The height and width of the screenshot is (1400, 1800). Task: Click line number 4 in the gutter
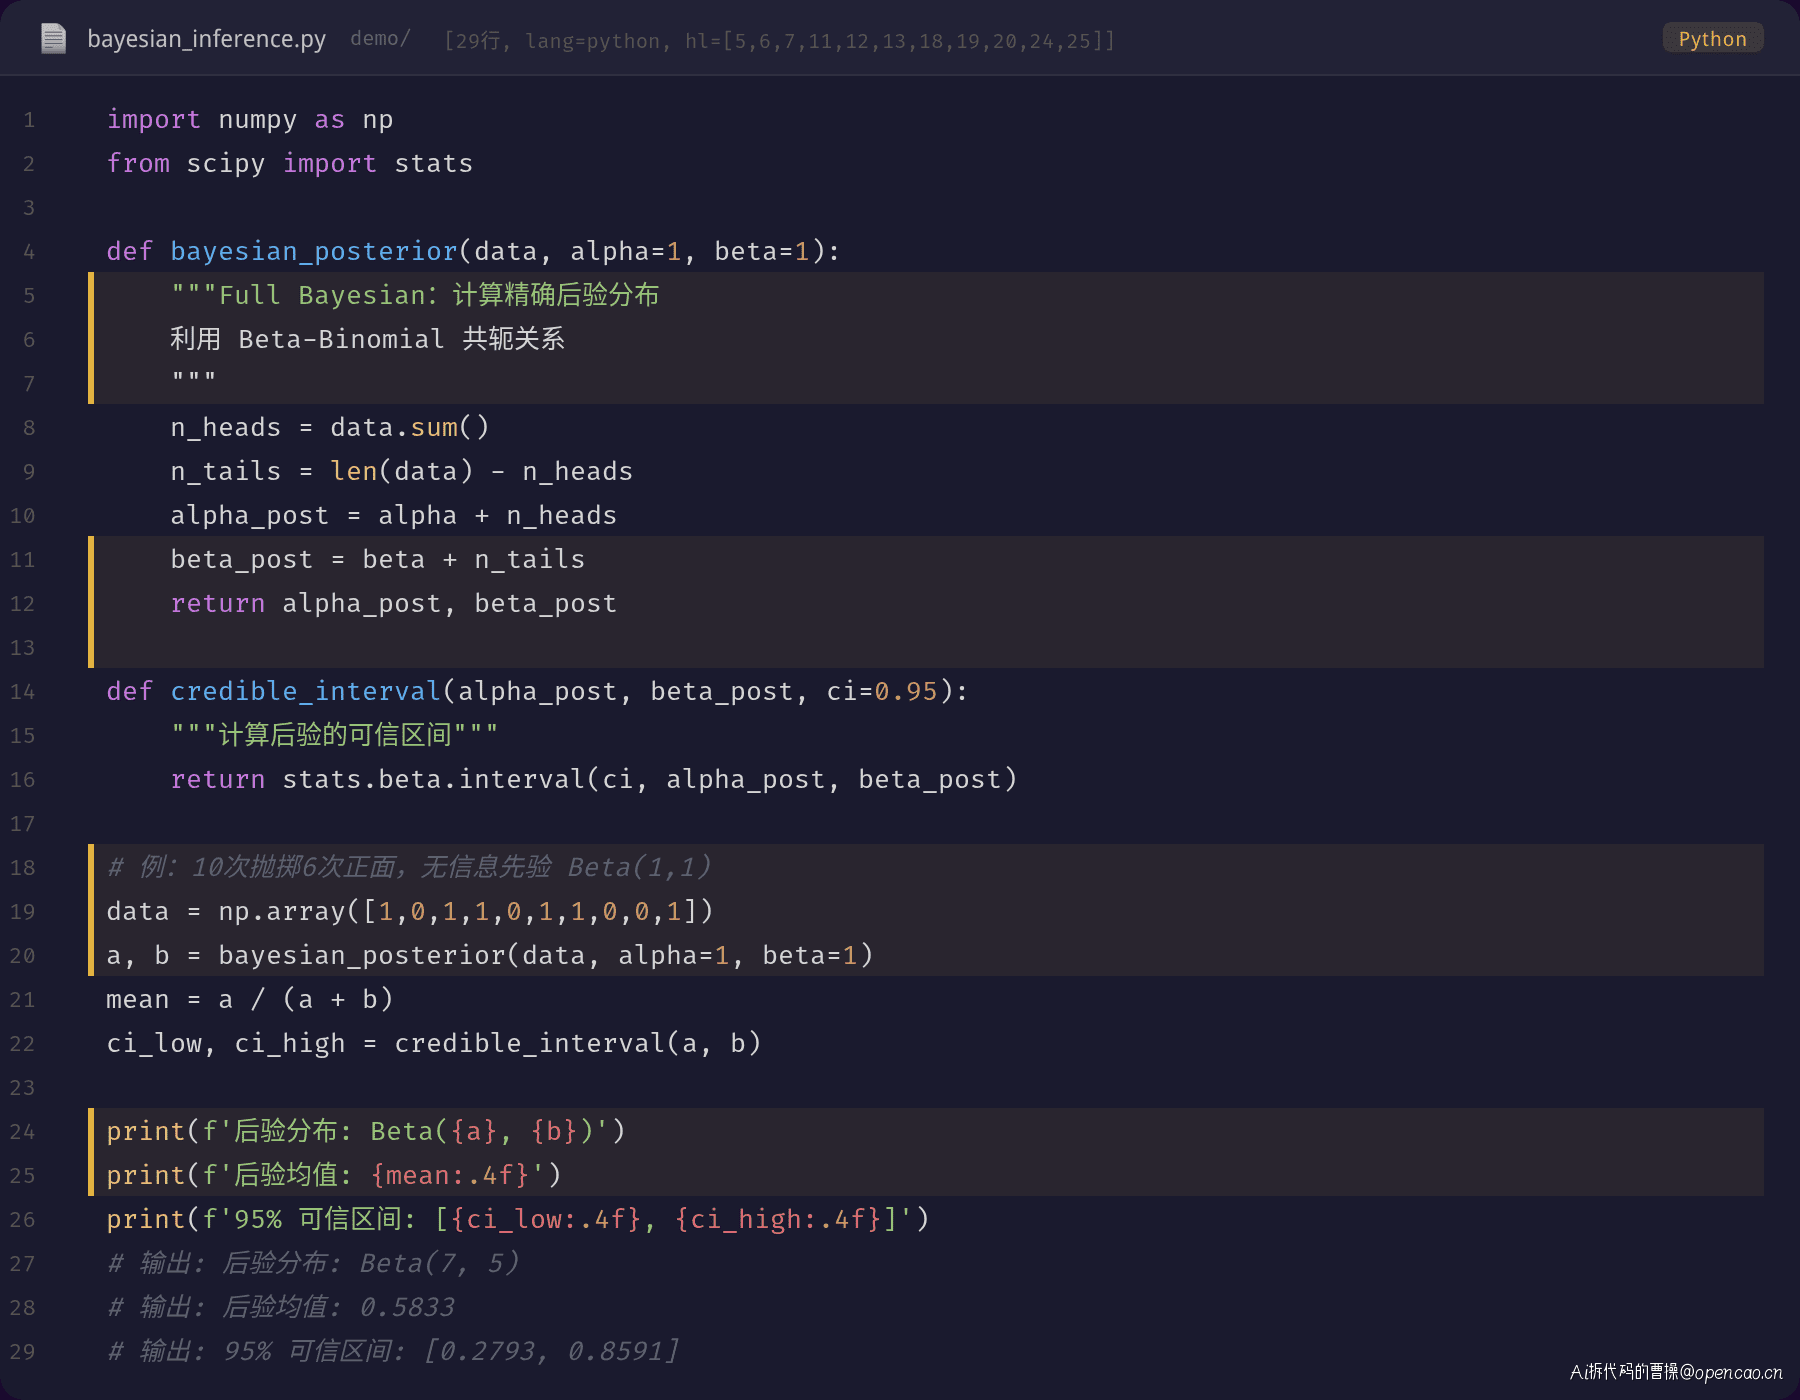click(29, 252)
